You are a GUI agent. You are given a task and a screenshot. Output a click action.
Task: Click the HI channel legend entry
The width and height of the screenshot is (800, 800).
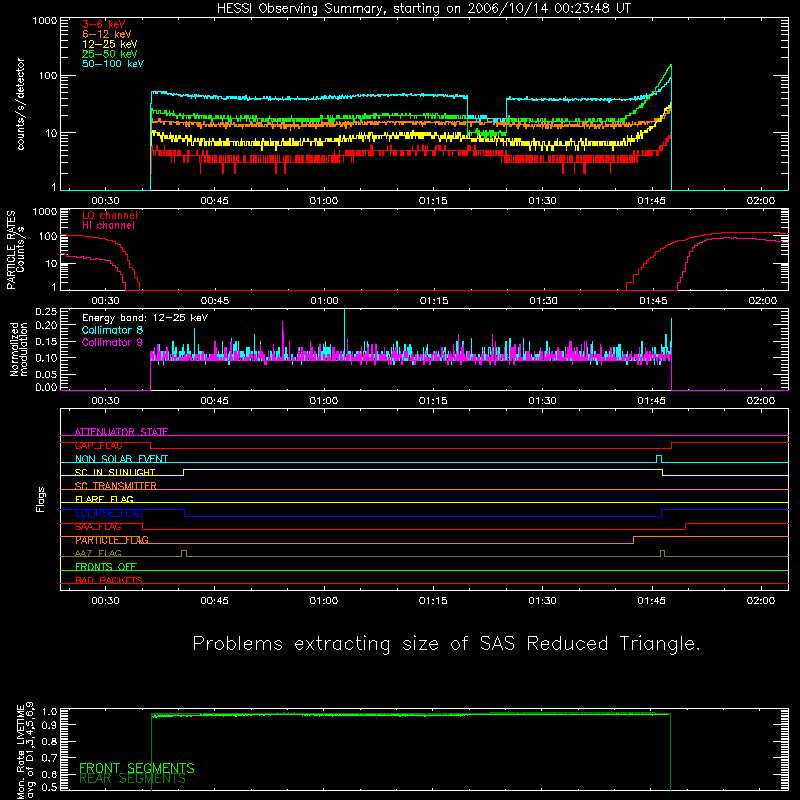[x=108, y=226]
